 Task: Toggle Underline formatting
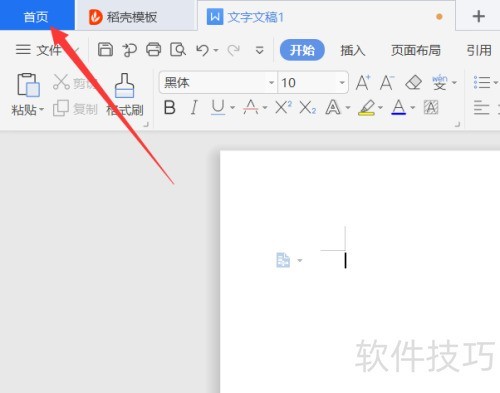(218, 108)
